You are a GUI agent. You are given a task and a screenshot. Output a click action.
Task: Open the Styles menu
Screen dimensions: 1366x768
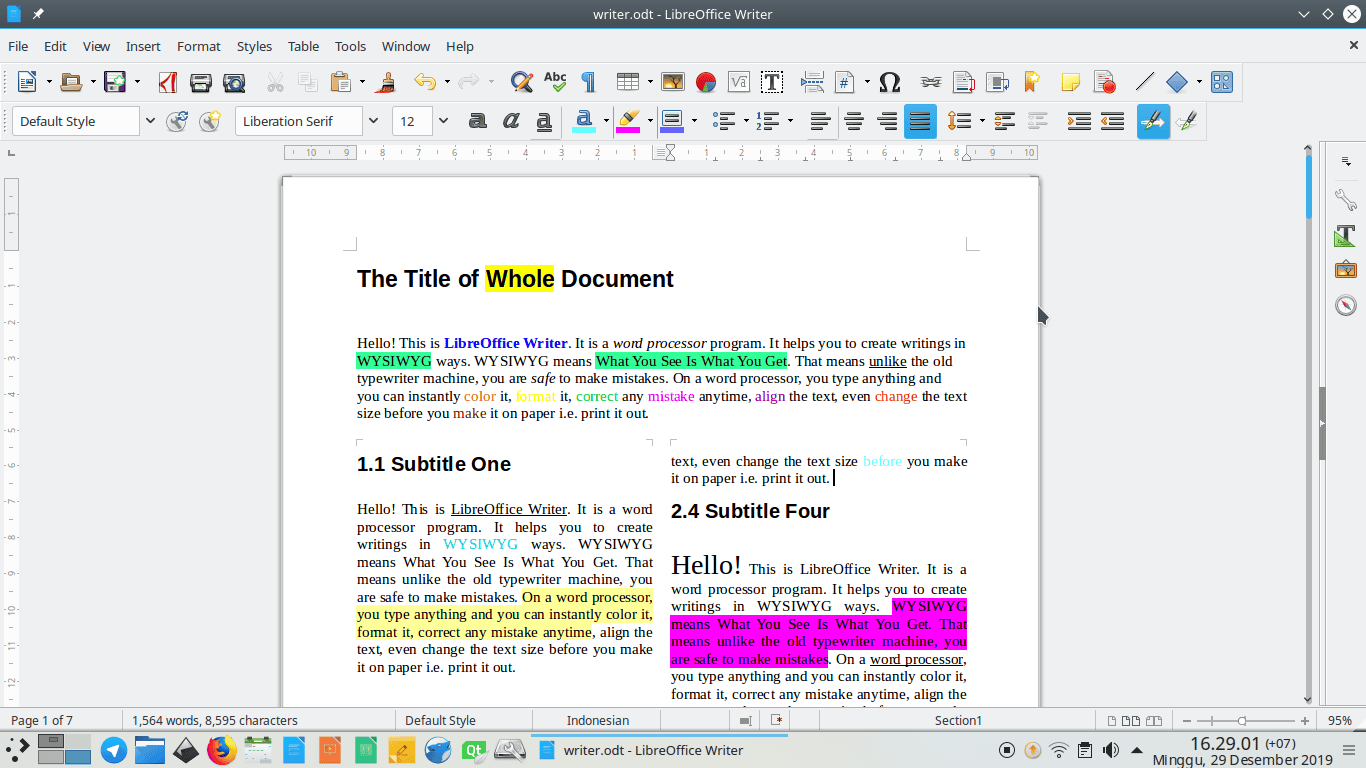(x=254, y=46)
